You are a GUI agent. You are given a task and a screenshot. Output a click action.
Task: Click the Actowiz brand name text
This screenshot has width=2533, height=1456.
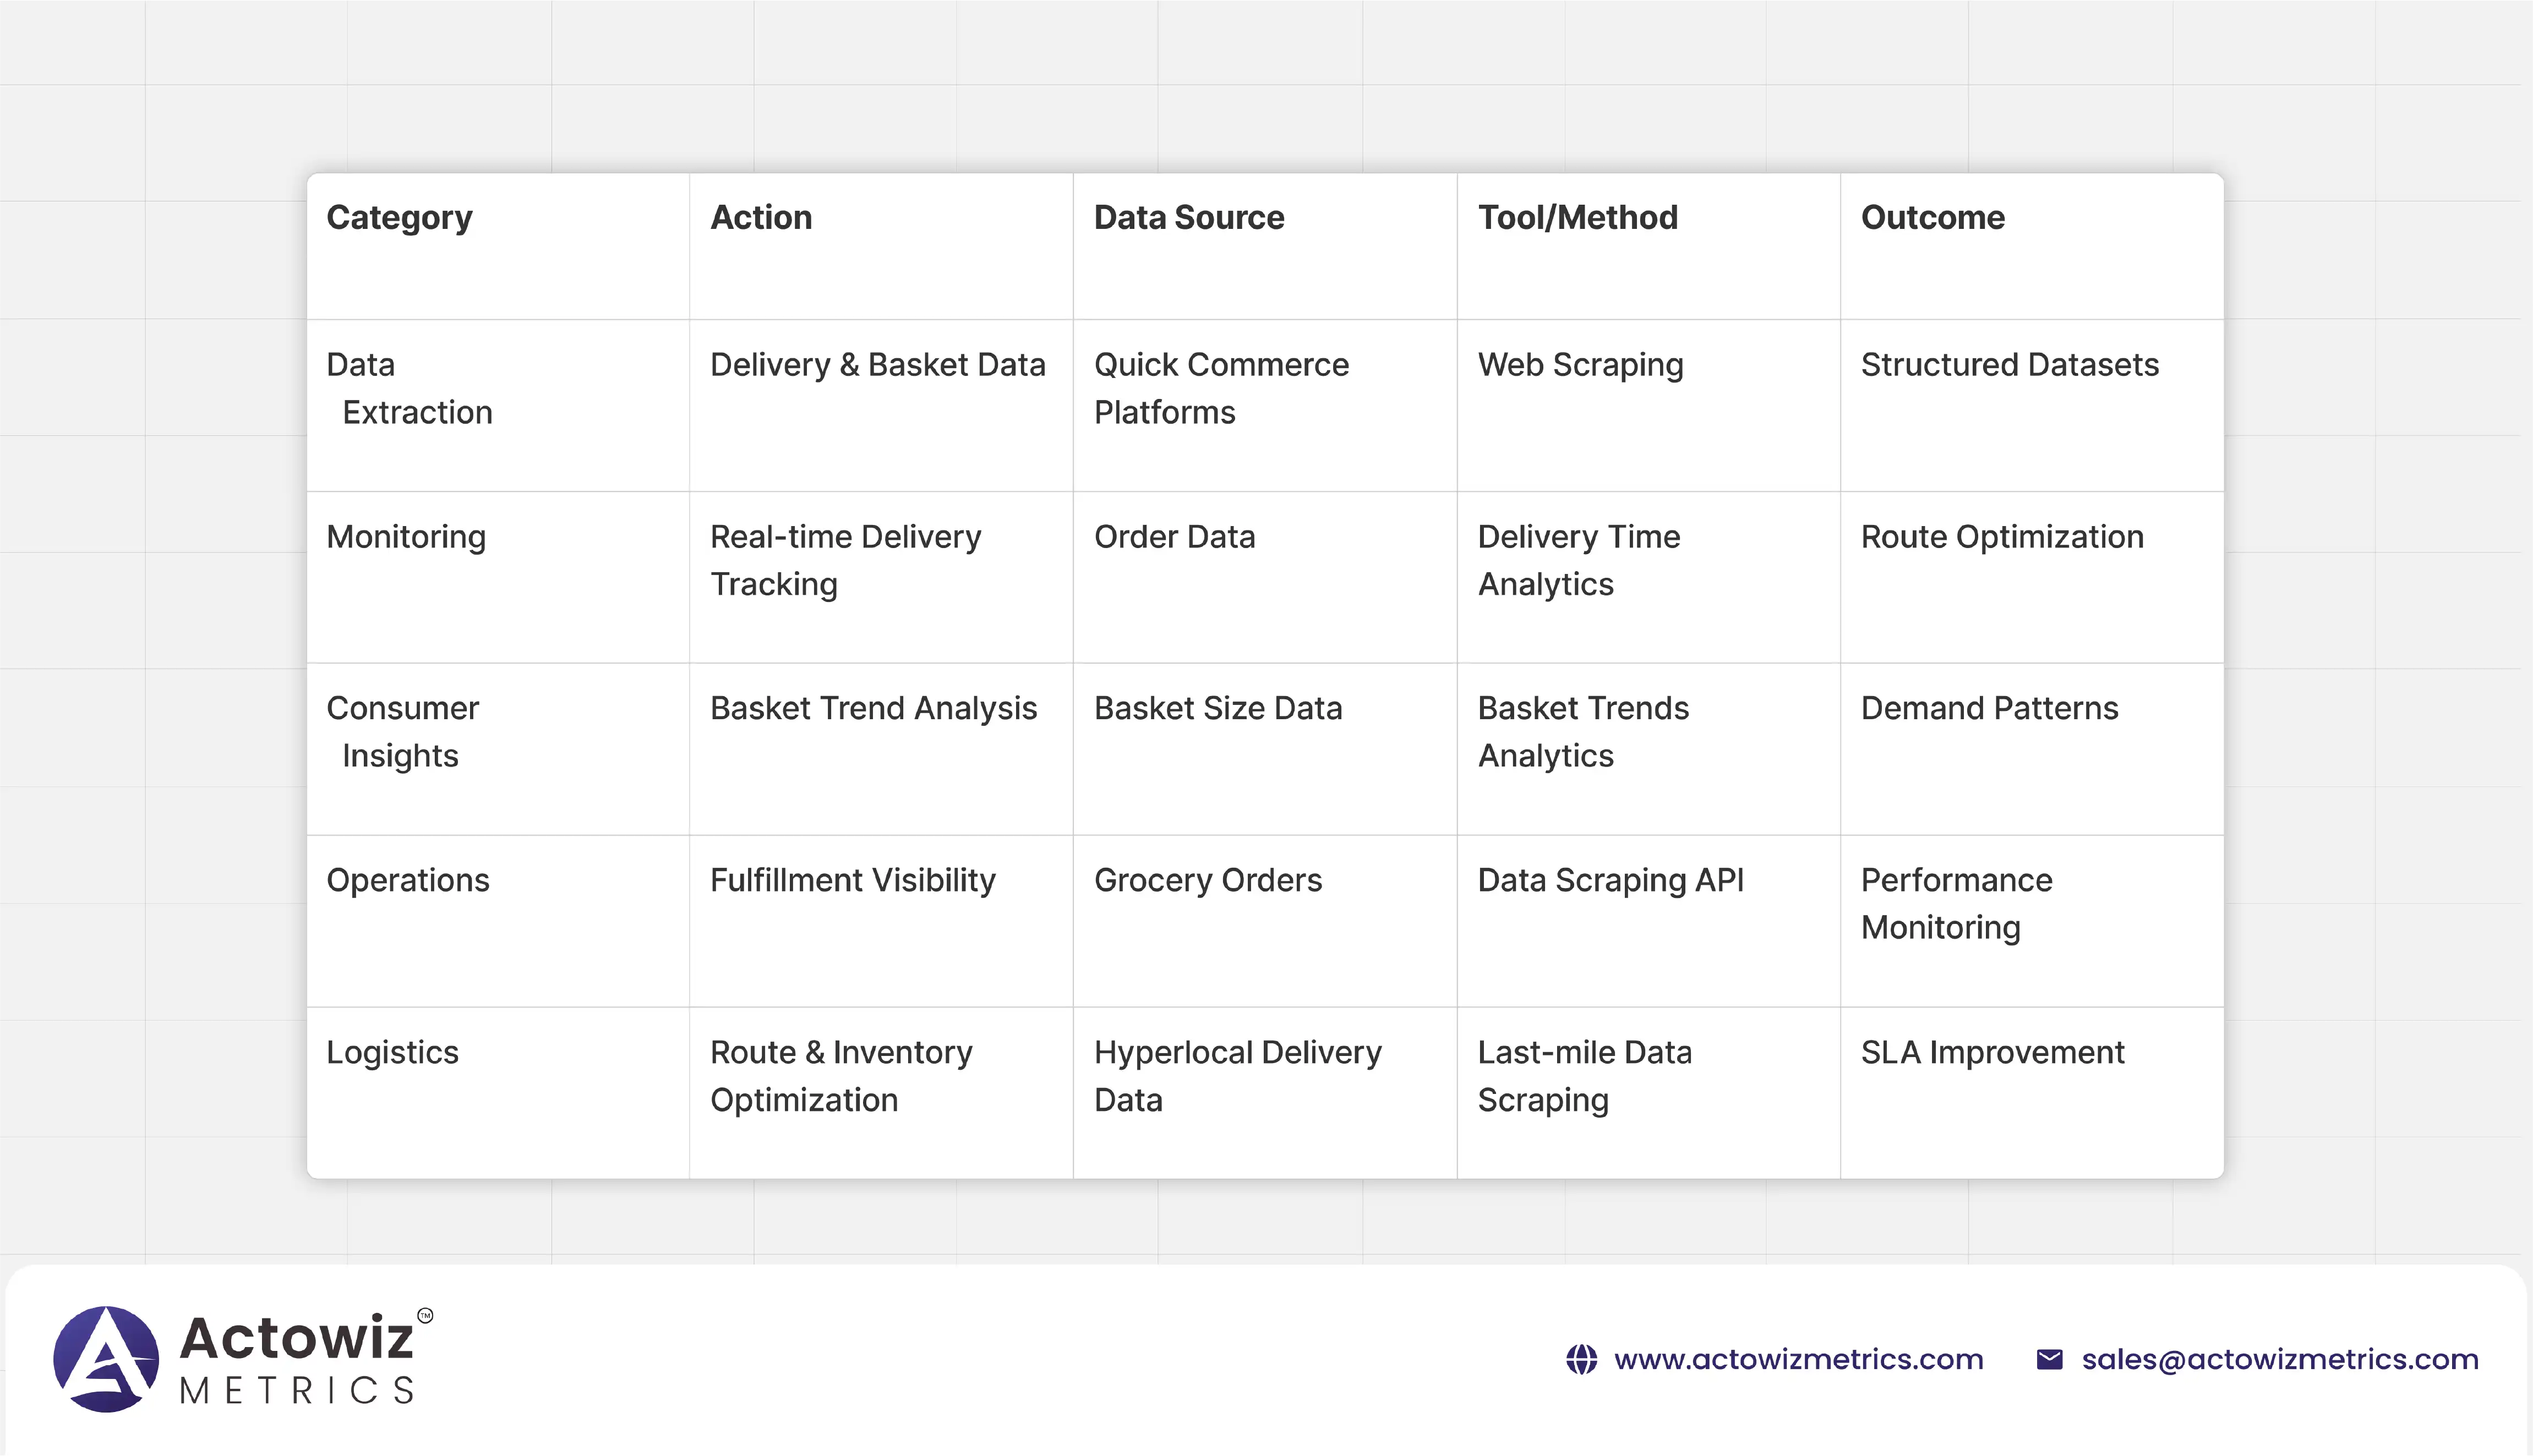point(296,1338)
